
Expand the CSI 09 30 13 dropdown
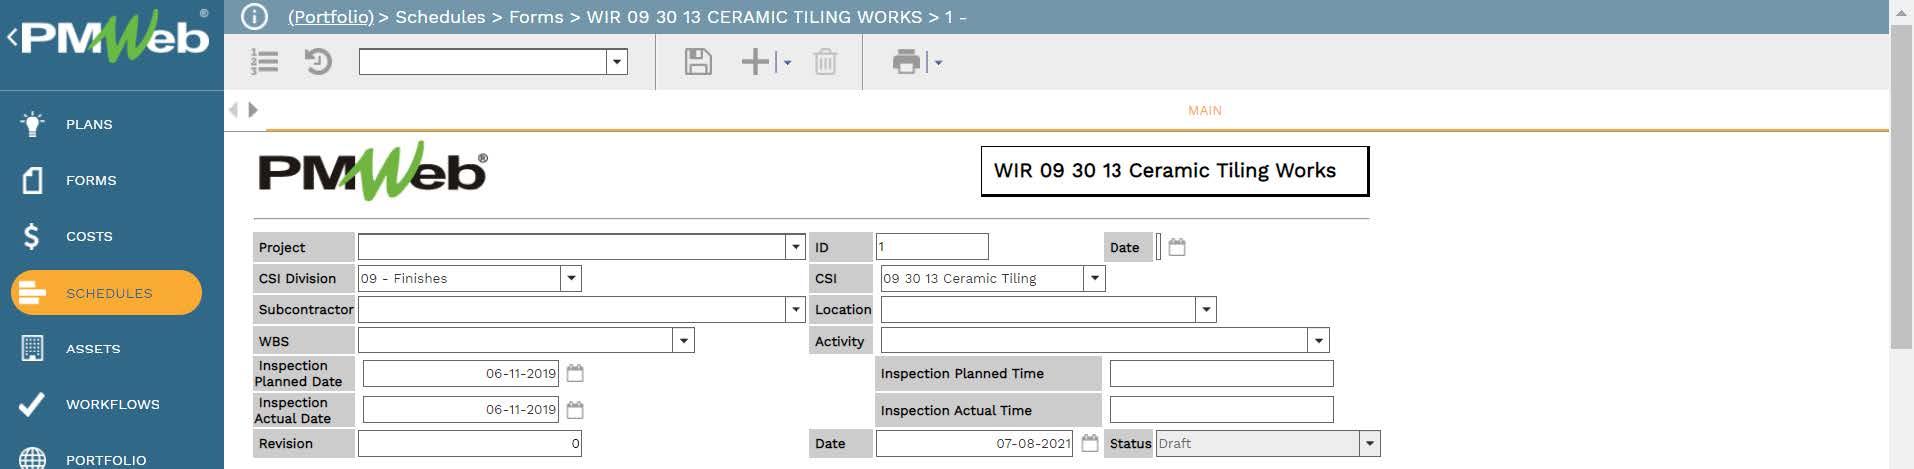point(1094,278)
